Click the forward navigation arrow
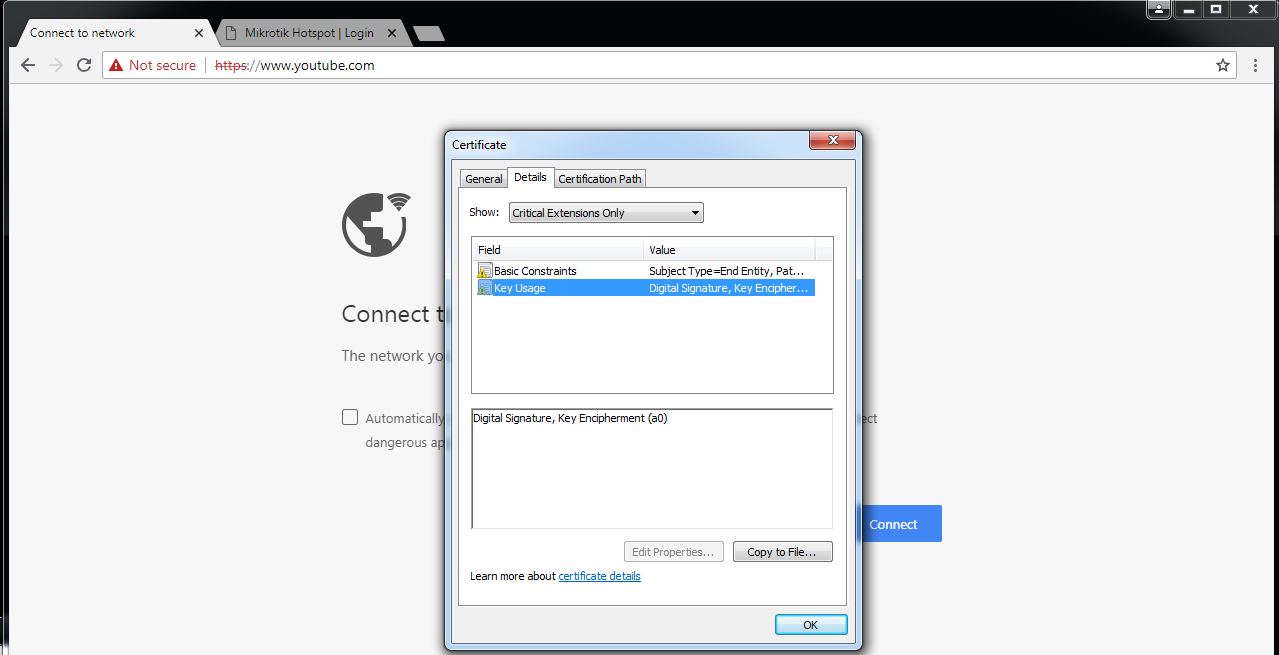Image resolution: width=1279 pixels, height=655 pixels. tap(55, 65)
